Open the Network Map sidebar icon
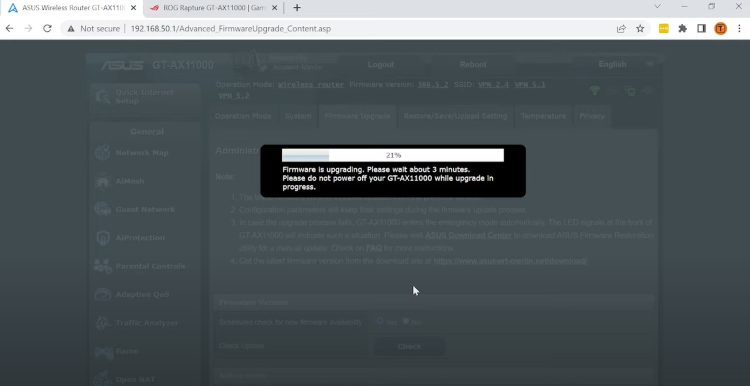 [x=103, y=153]
